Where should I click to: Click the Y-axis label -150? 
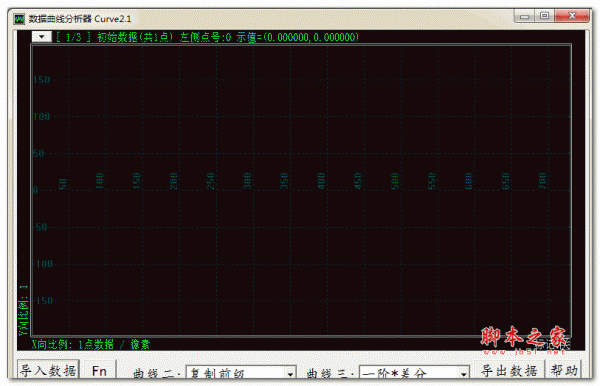coord(44,300)
